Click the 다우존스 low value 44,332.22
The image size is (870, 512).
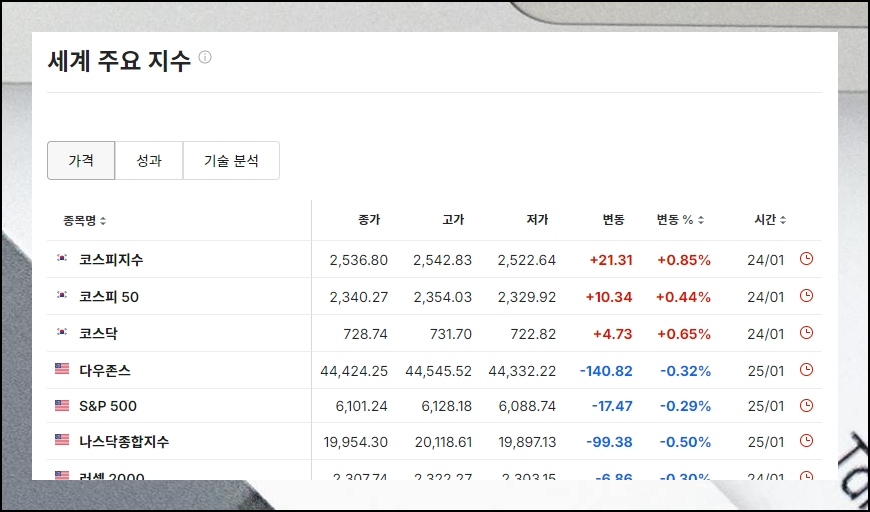click(x=522, y=371)
